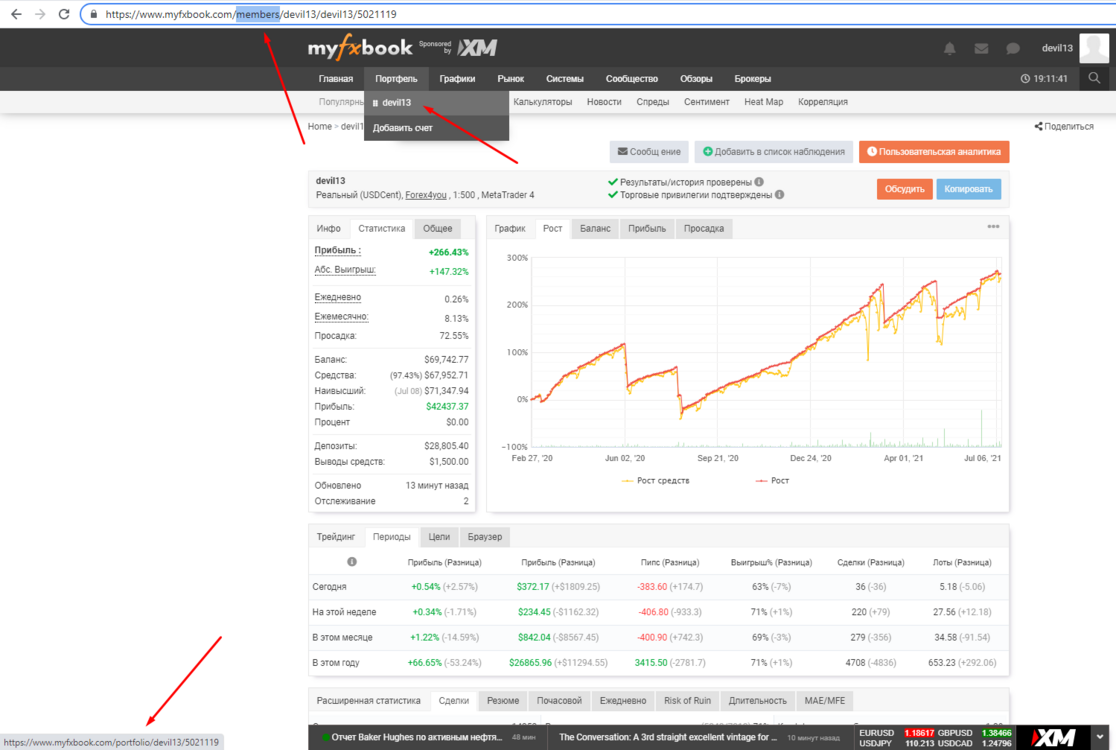This screenshot has height=750, width=1116.
Task: Click the padlock site security icon
Action: point(93,14)
